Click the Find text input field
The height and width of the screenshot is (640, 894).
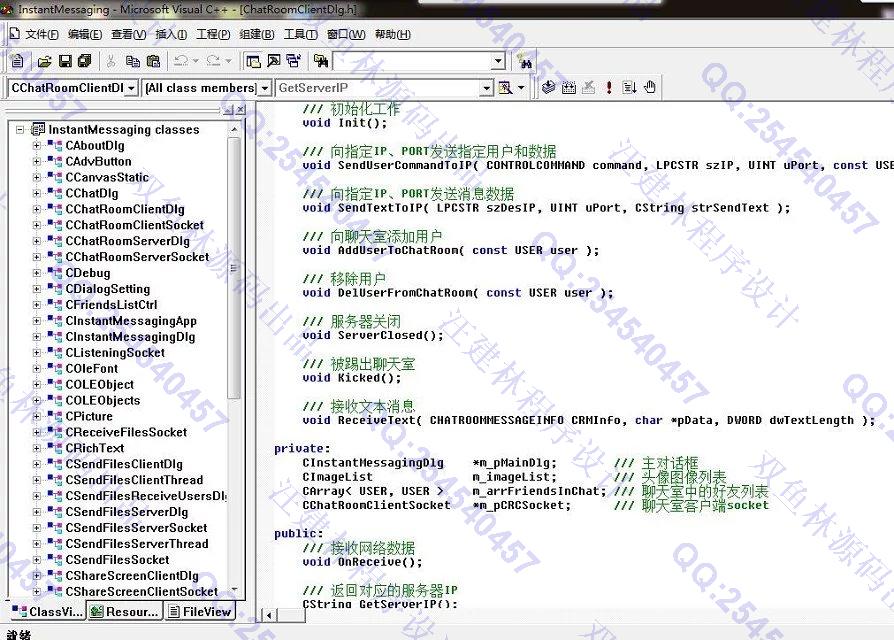[x=412, y=61]
